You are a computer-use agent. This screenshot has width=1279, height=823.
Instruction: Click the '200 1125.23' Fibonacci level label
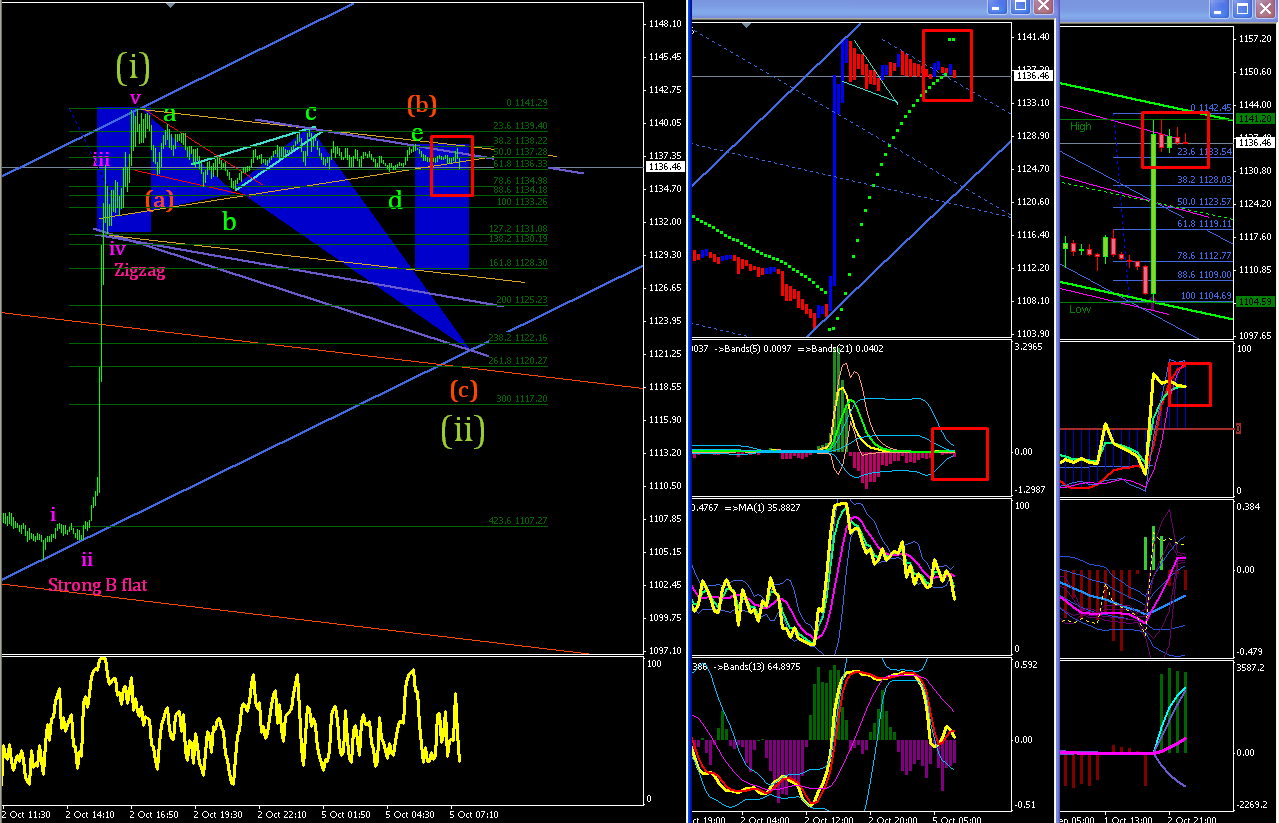[522, 300]
